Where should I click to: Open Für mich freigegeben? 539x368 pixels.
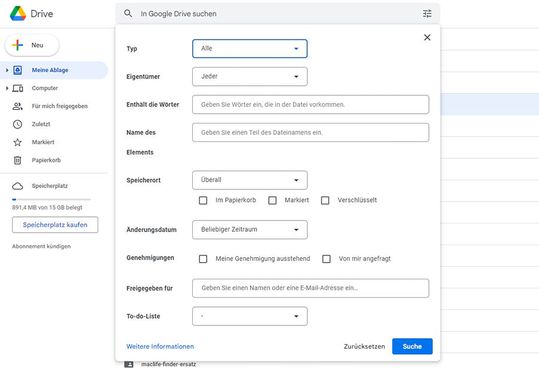point(59,106)
